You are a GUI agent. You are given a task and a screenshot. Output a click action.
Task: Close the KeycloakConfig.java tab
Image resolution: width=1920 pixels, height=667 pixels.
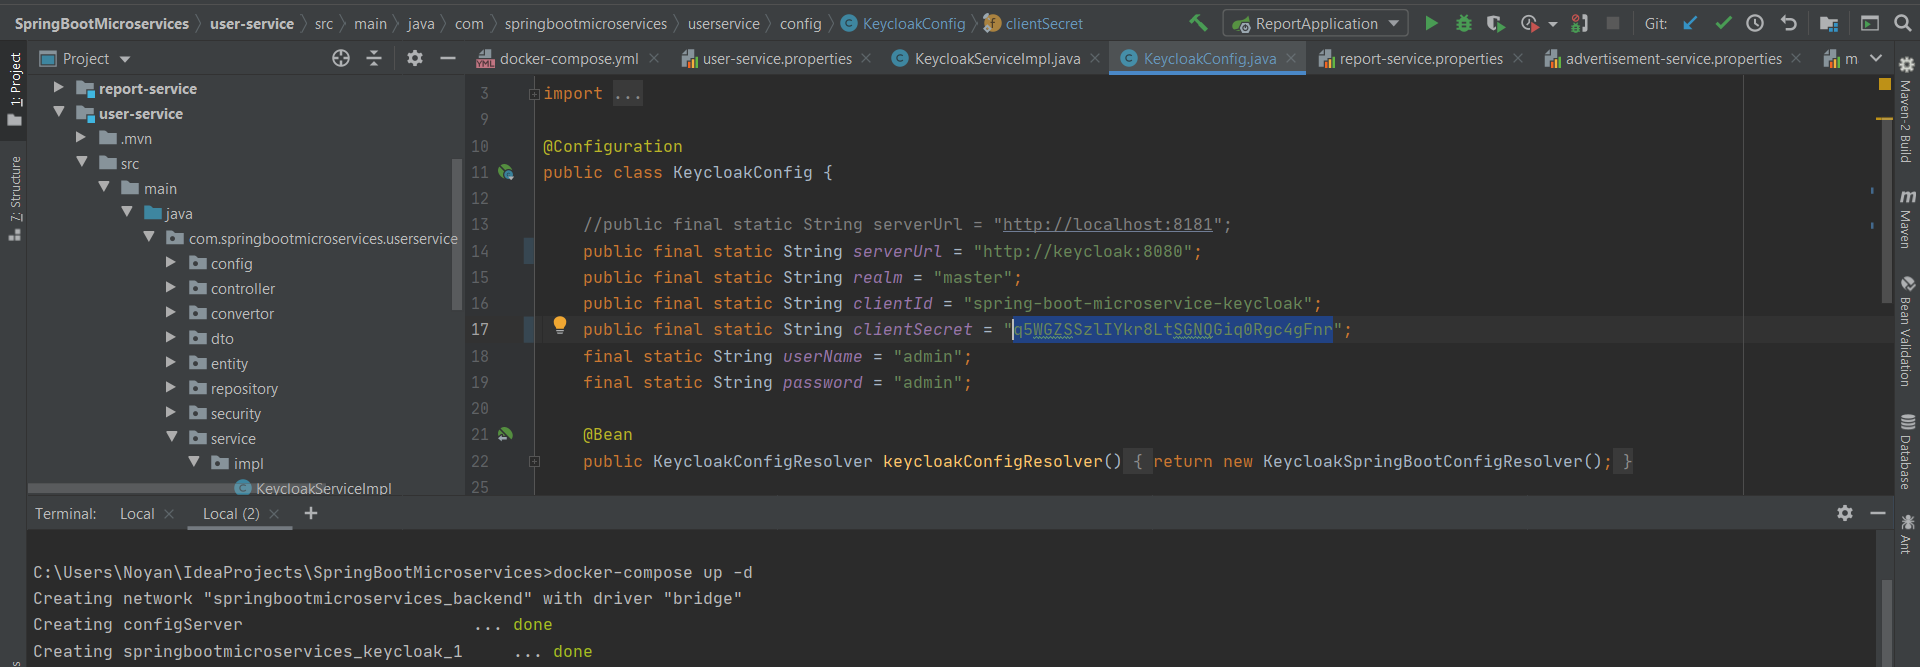[1291, 58]
